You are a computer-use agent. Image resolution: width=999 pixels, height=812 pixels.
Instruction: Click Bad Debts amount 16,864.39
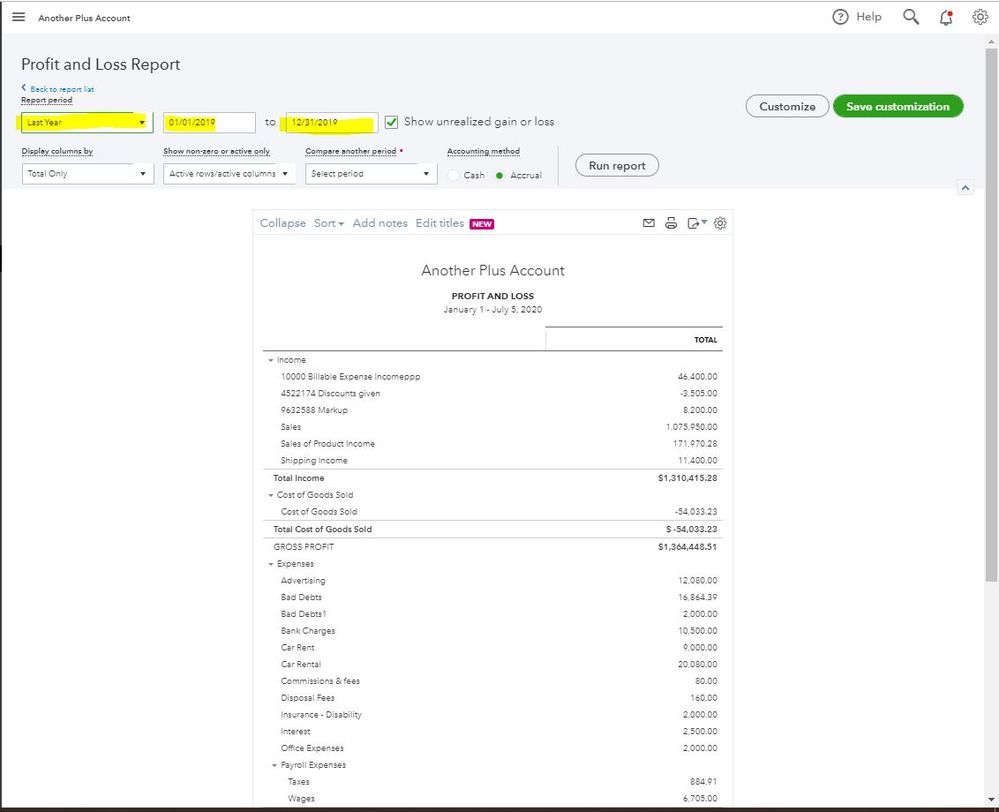click(x=698, y=597)
